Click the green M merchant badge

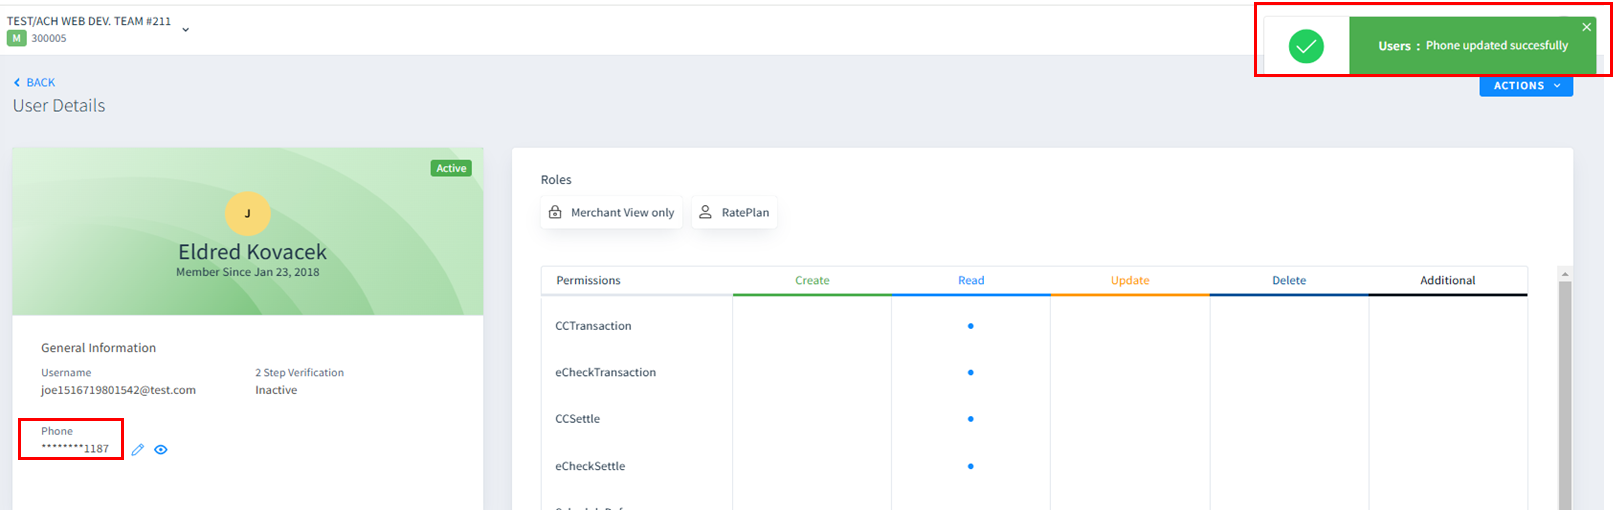16,38
